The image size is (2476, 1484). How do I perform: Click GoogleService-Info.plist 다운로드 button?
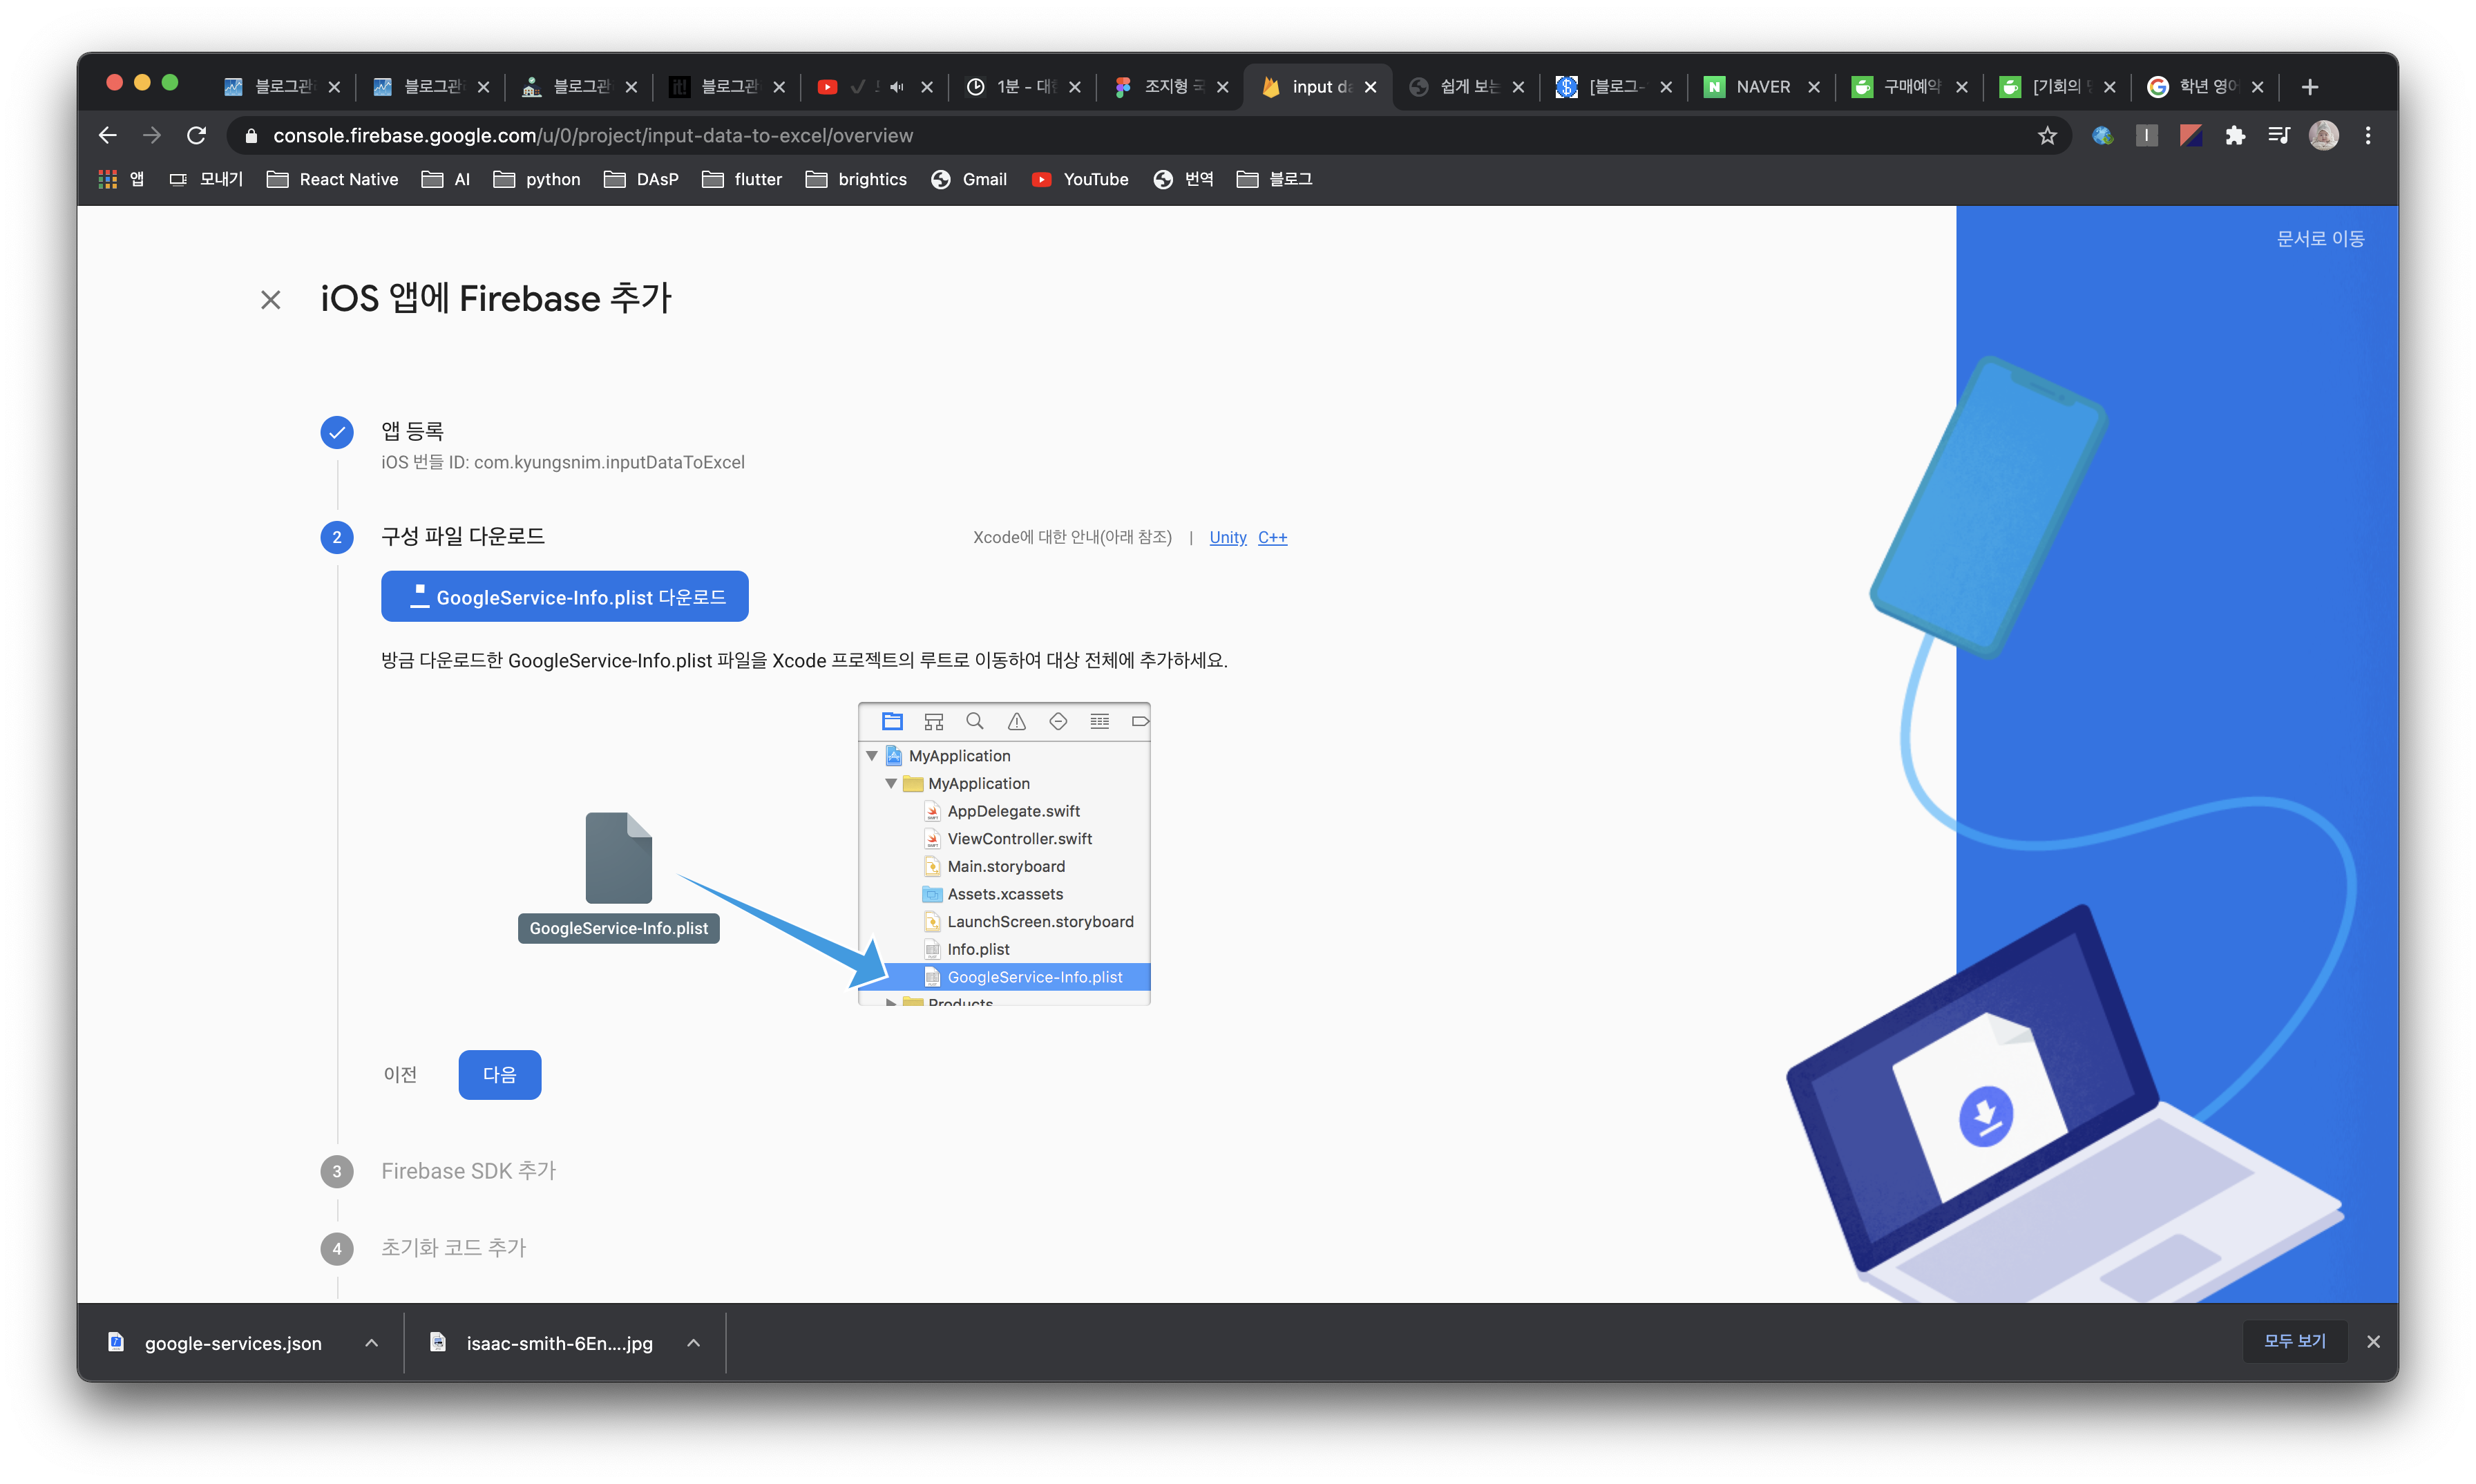click(x=564, y=597)
